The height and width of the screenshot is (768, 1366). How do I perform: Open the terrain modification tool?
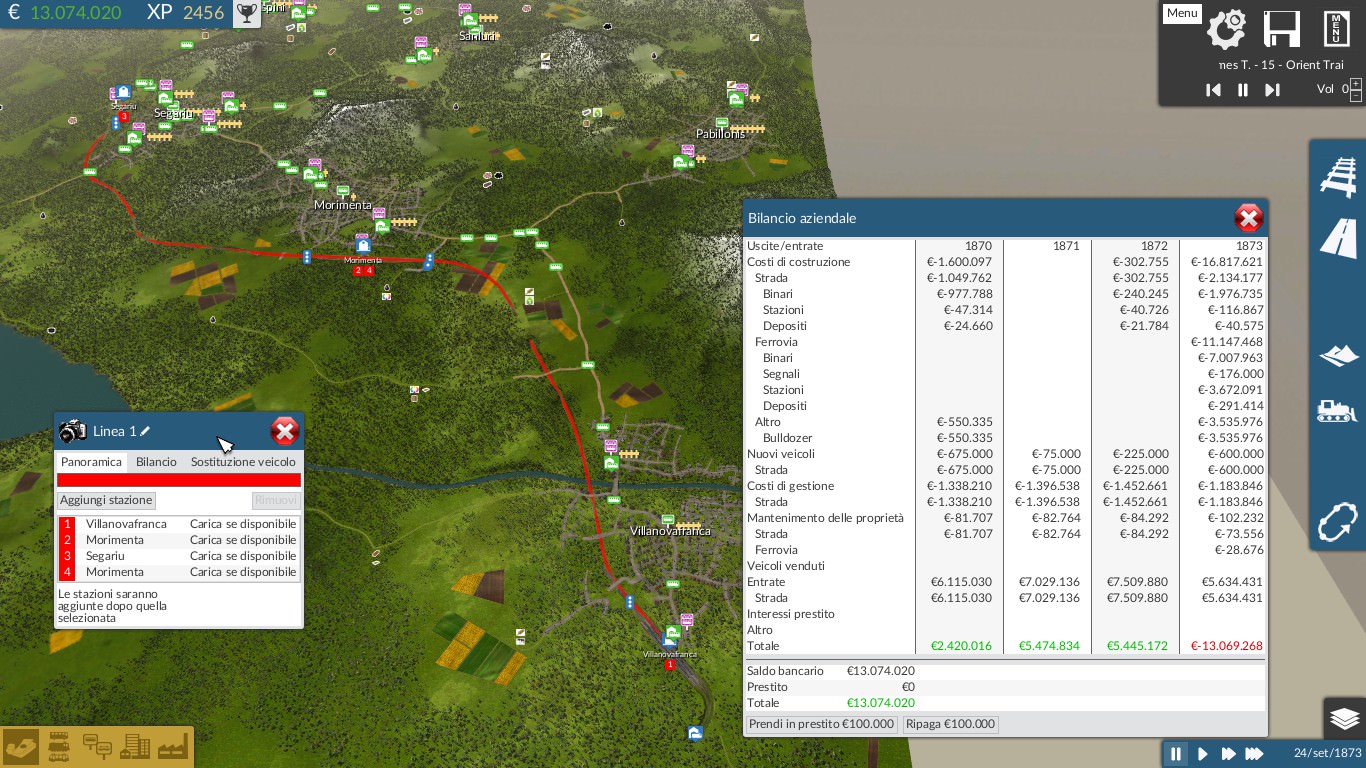(x=1338, y=356)
